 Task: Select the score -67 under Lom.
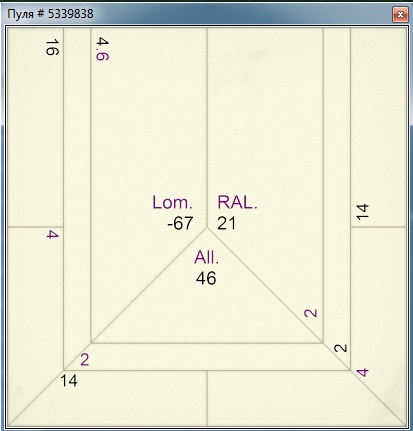tap(180, 223)
